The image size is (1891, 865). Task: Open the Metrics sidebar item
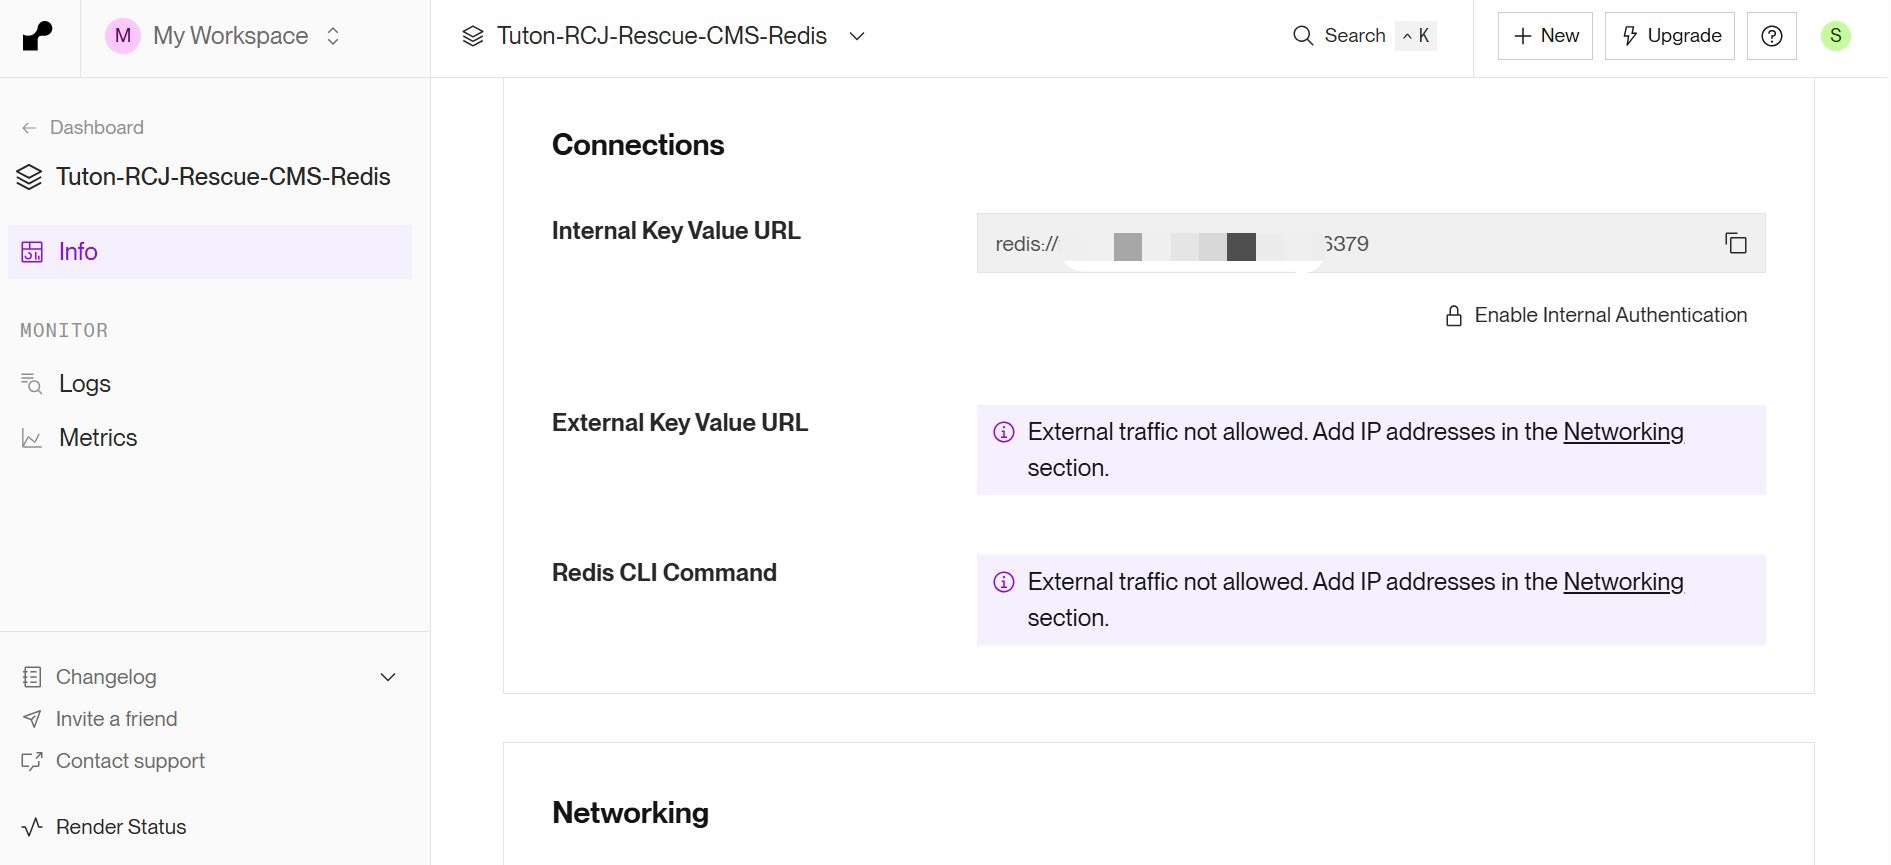97,438
